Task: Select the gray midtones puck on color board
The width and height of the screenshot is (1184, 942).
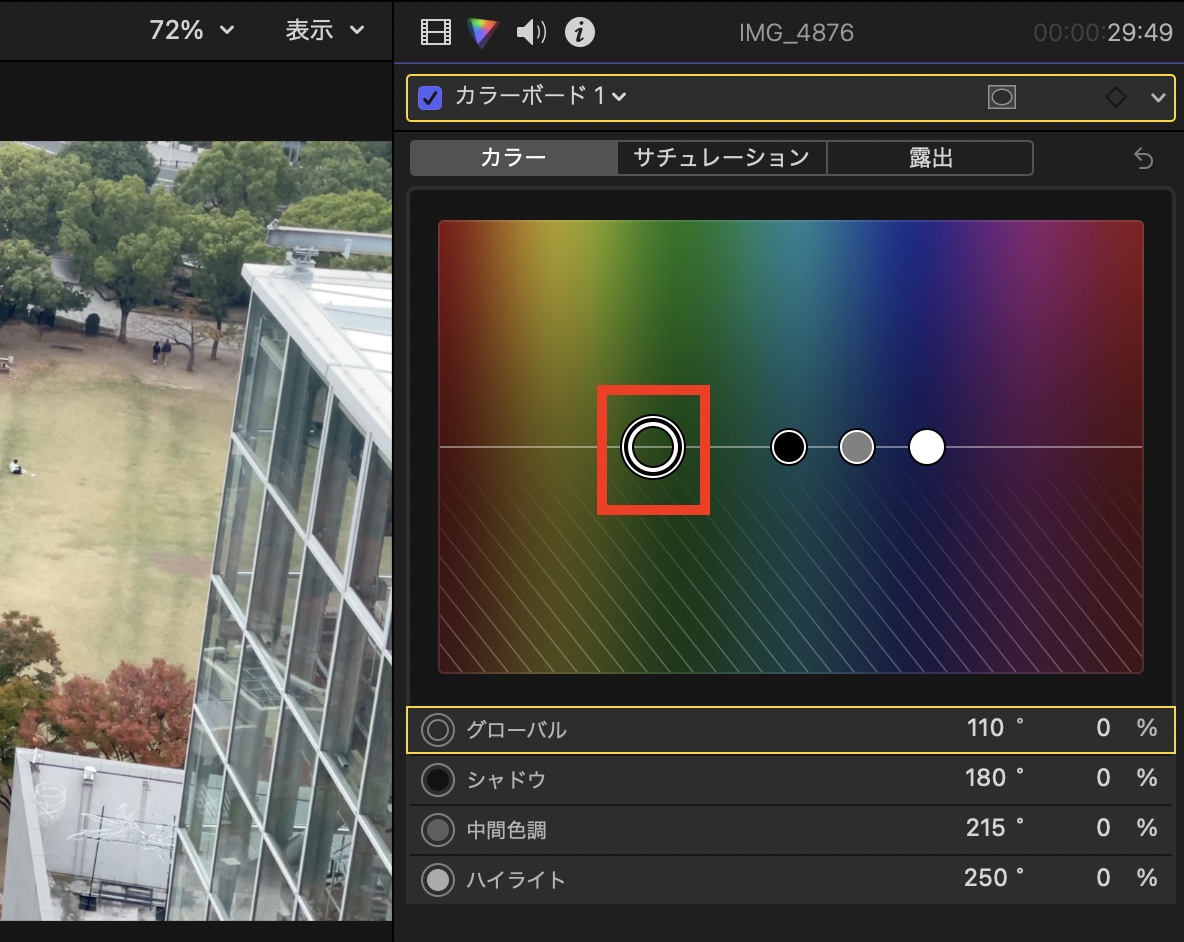Action: [857, 447]
